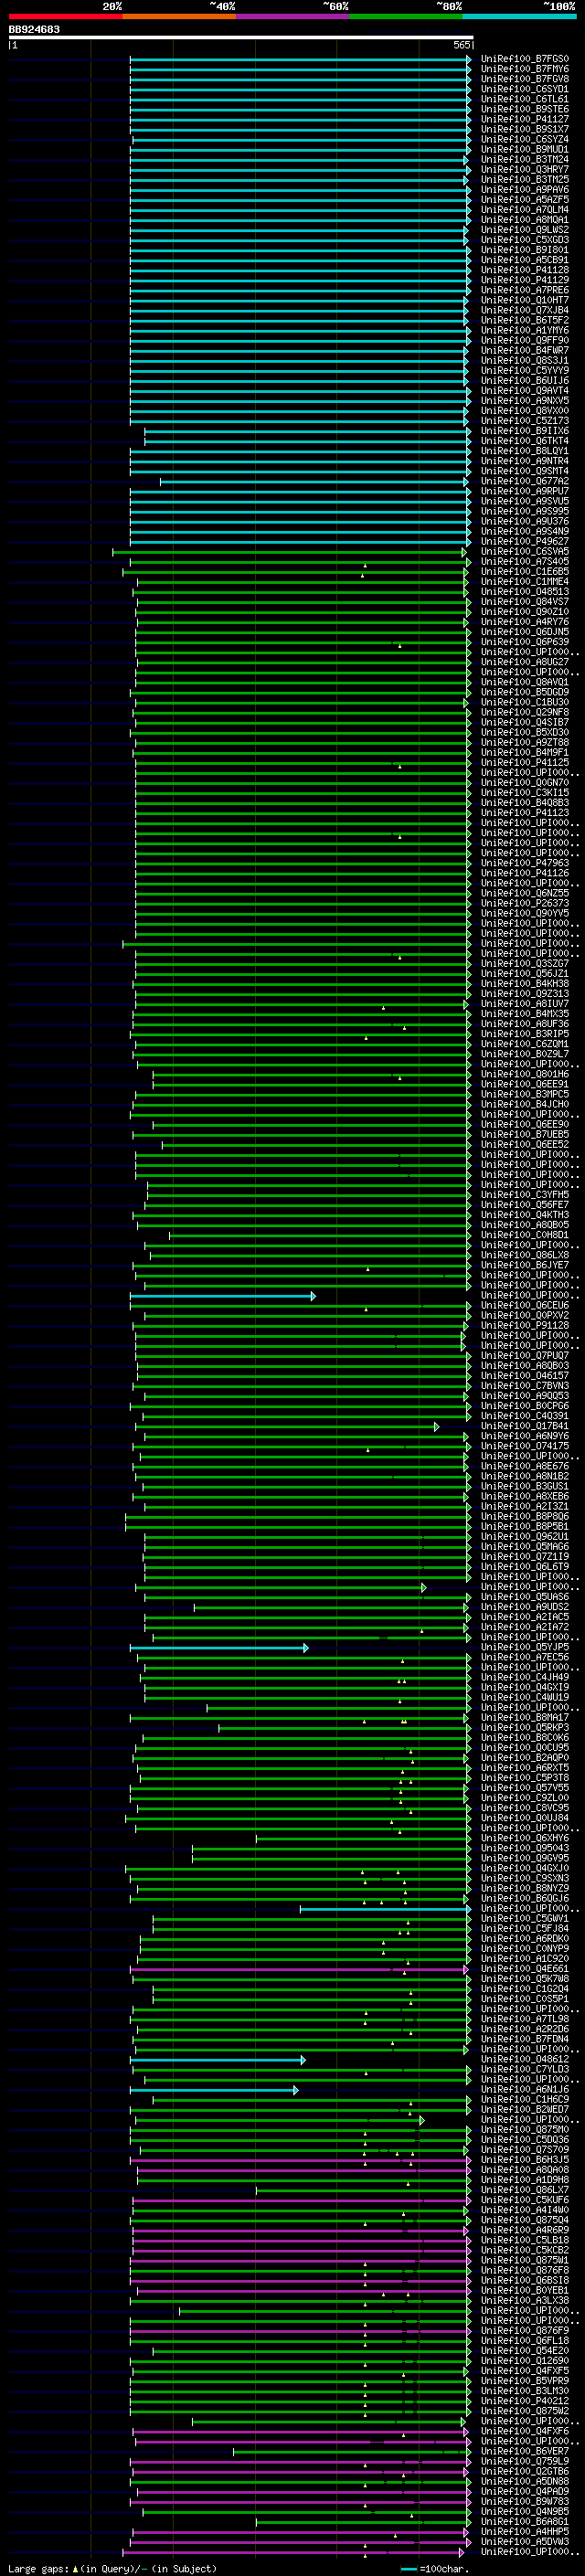Click label UniRef100_A8IUV7
The height and width of the screenshot is (2576, 585).
tap(525, 1003)
